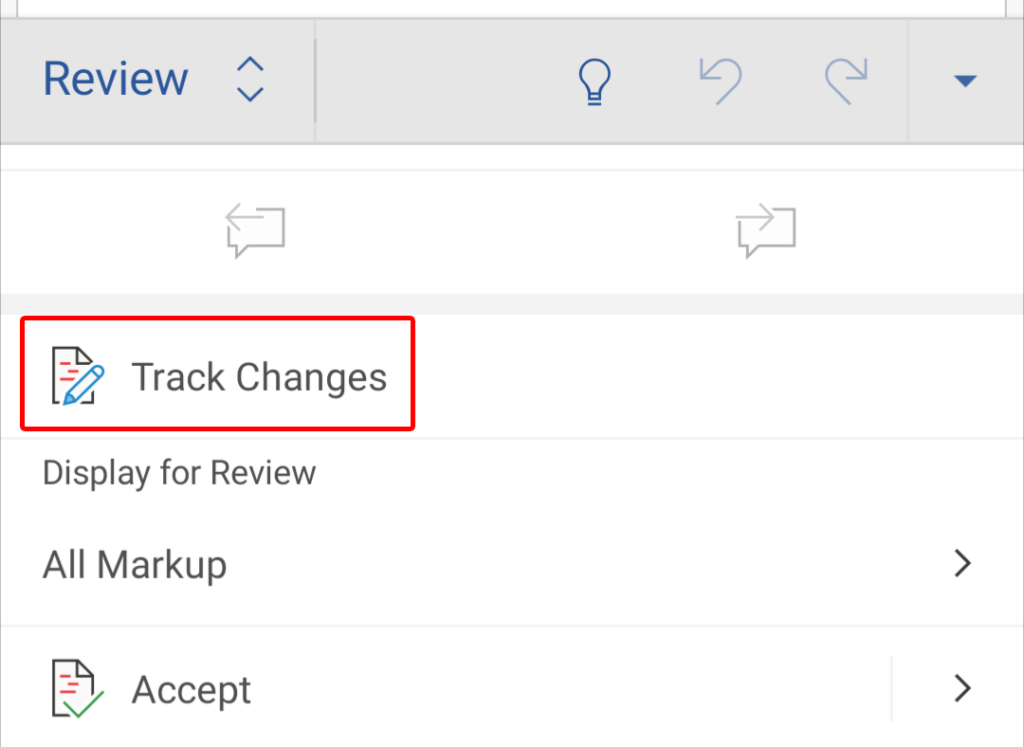This screenshot has width=1024, height=747.
Task: Click the Accept checkmark document icon
Action: [77, 690]
